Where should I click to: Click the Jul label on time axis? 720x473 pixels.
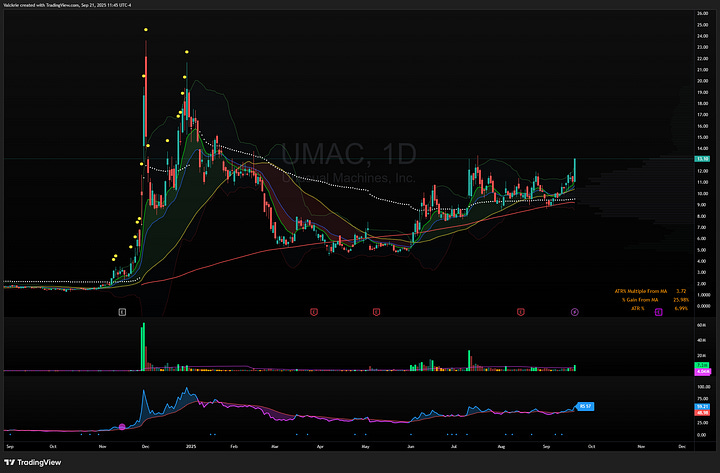pos(454,446)
